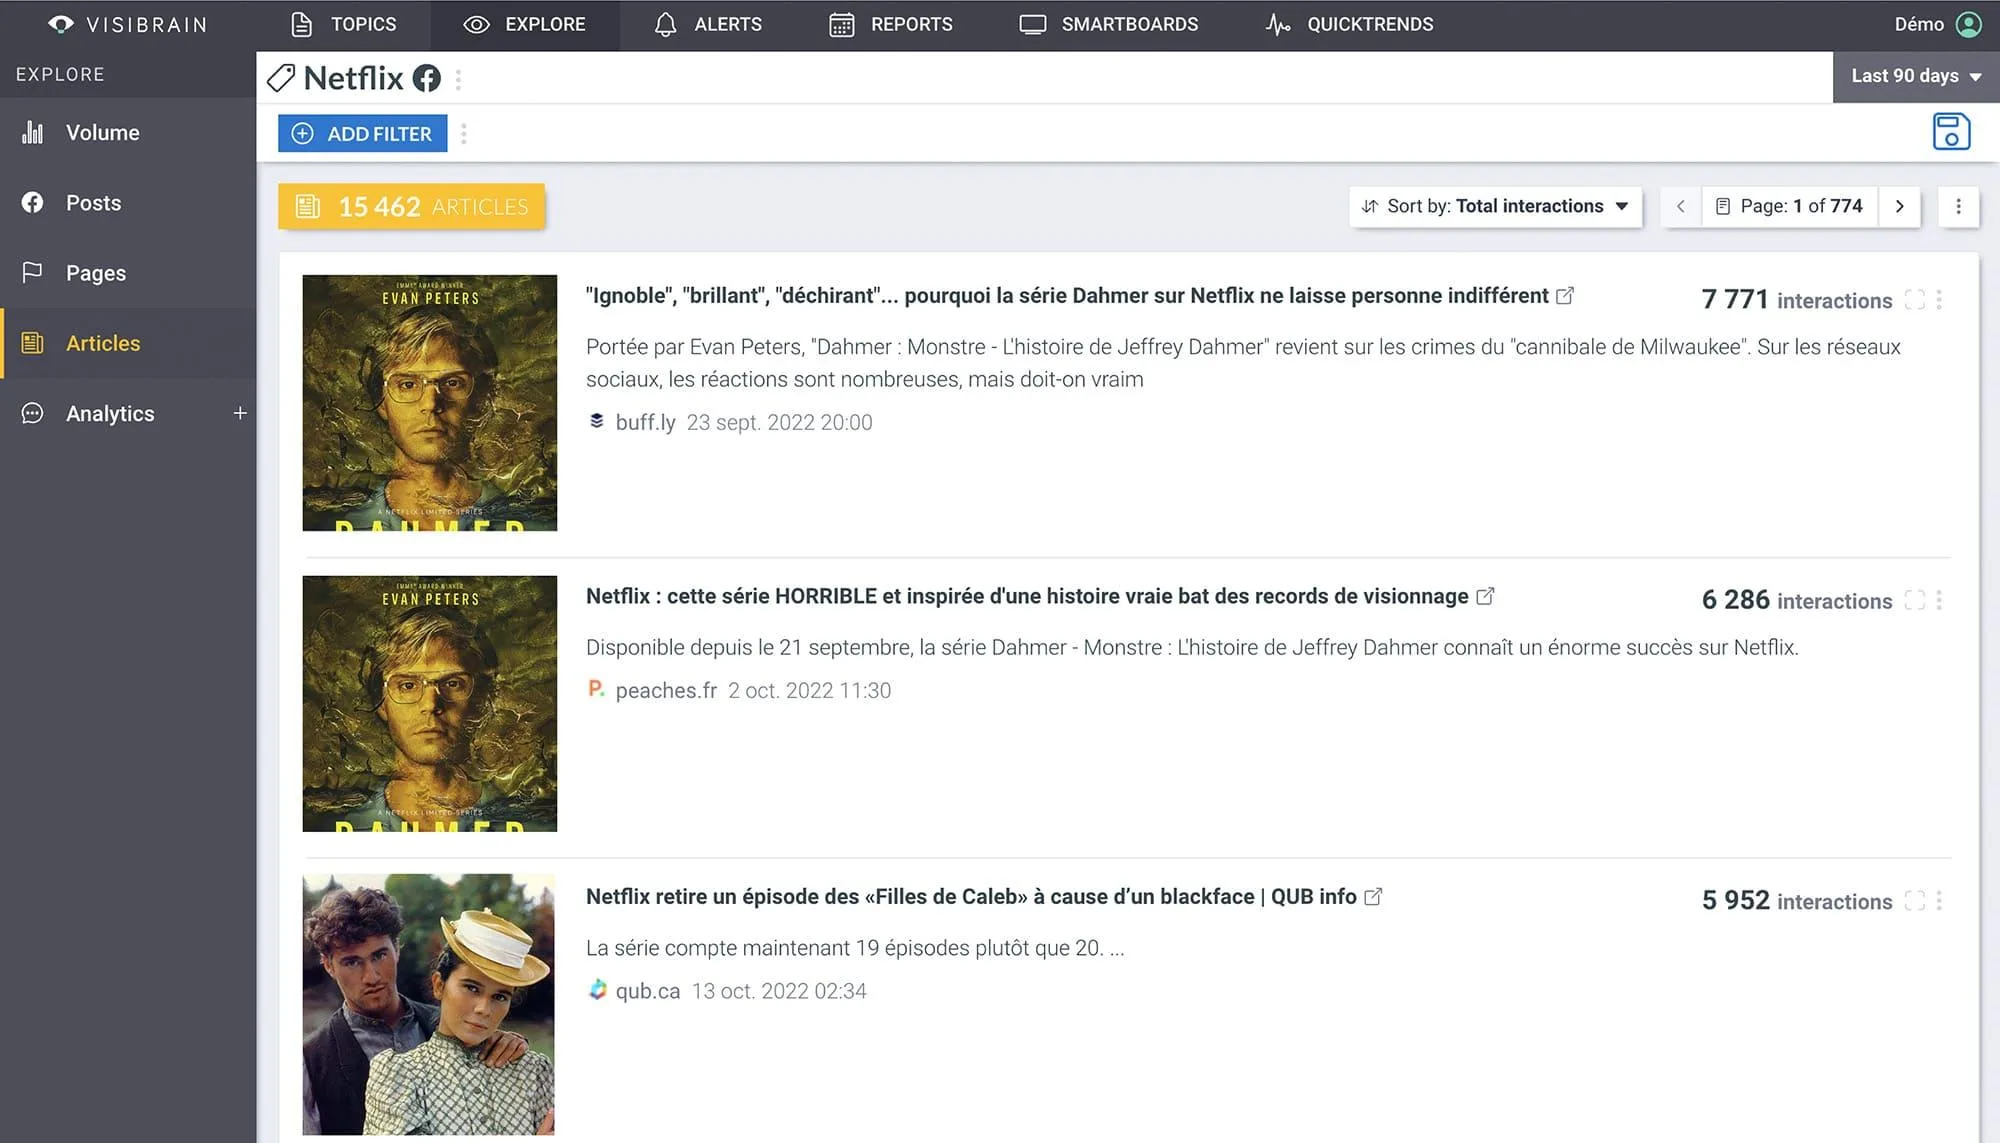Click the buff.ly source link
Screen dimensions: 2000x1143
click(x=645, y=422)
